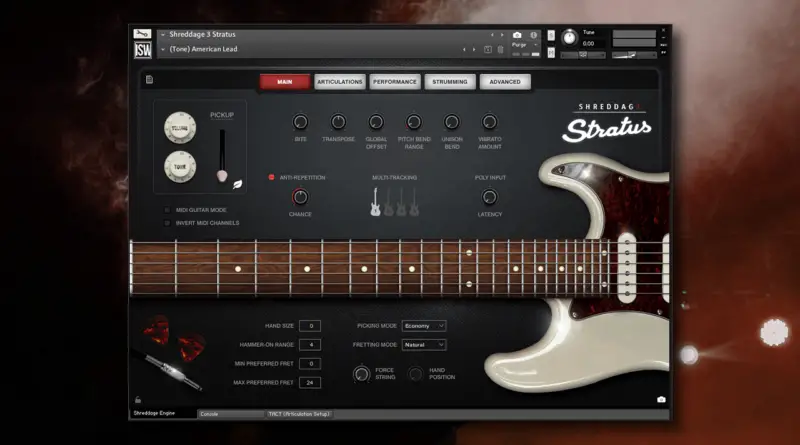Screen dimensions: 800x445
Task: Click the Hammer-On Range value field
Action: [310, 344]
